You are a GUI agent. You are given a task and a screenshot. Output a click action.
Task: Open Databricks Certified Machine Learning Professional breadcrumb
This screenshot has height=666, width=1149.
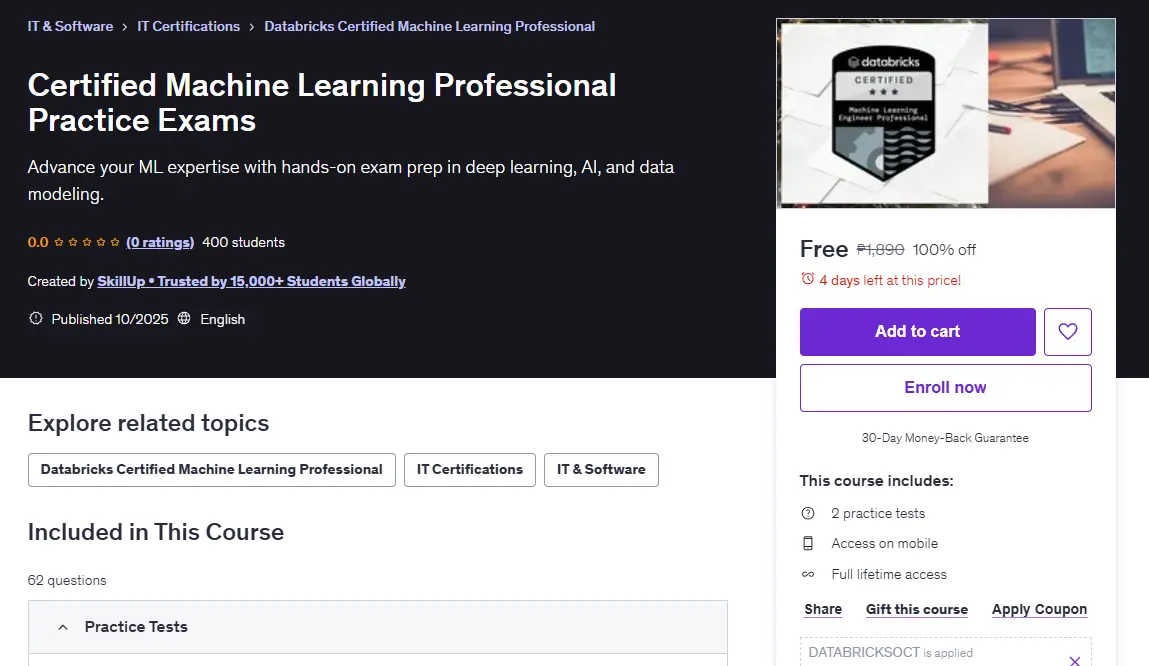click(429, 26)
